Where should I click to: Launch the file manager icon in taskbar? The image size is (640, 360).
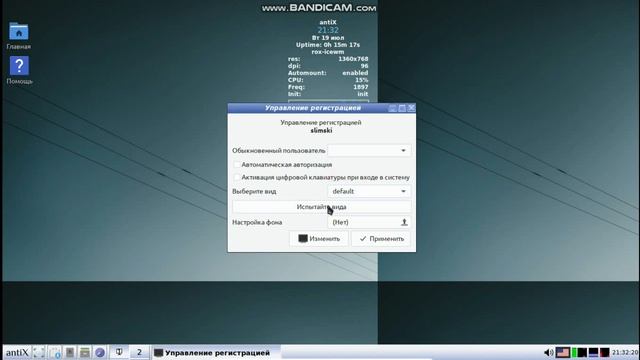click(55, 352)
